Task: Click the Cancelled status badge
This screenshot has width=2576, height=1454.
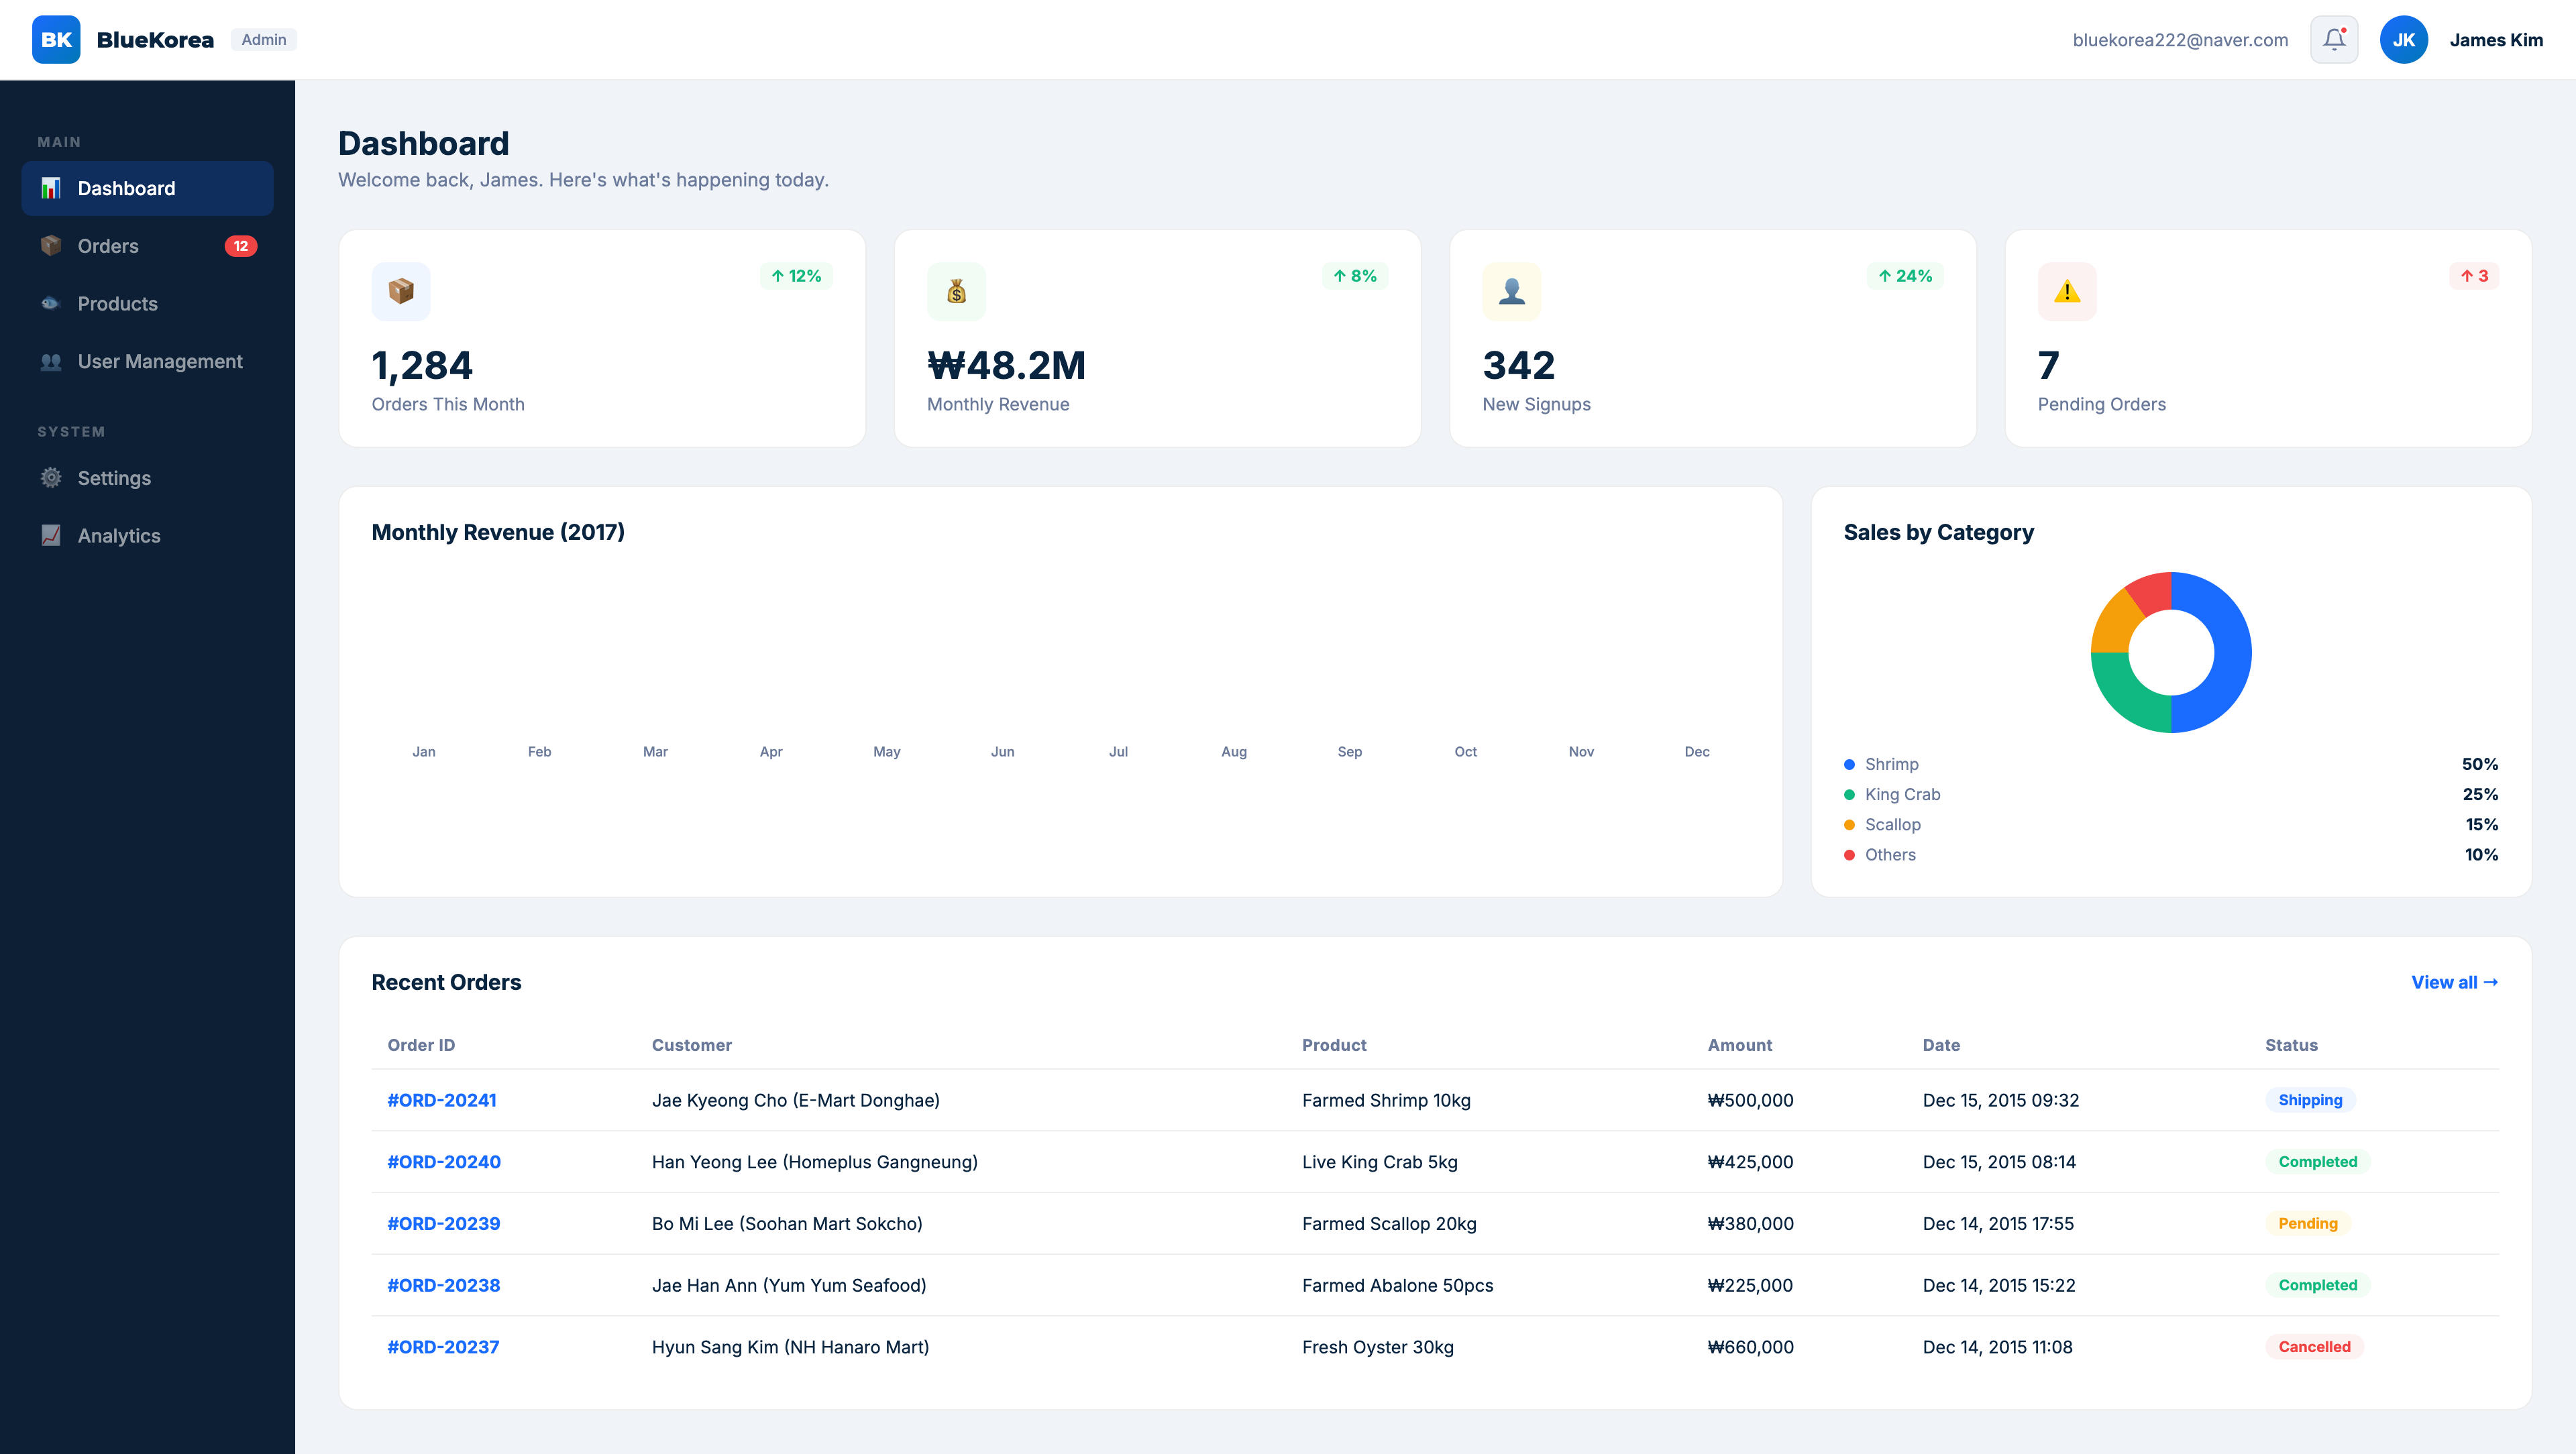Action: coord(2314,1347)
